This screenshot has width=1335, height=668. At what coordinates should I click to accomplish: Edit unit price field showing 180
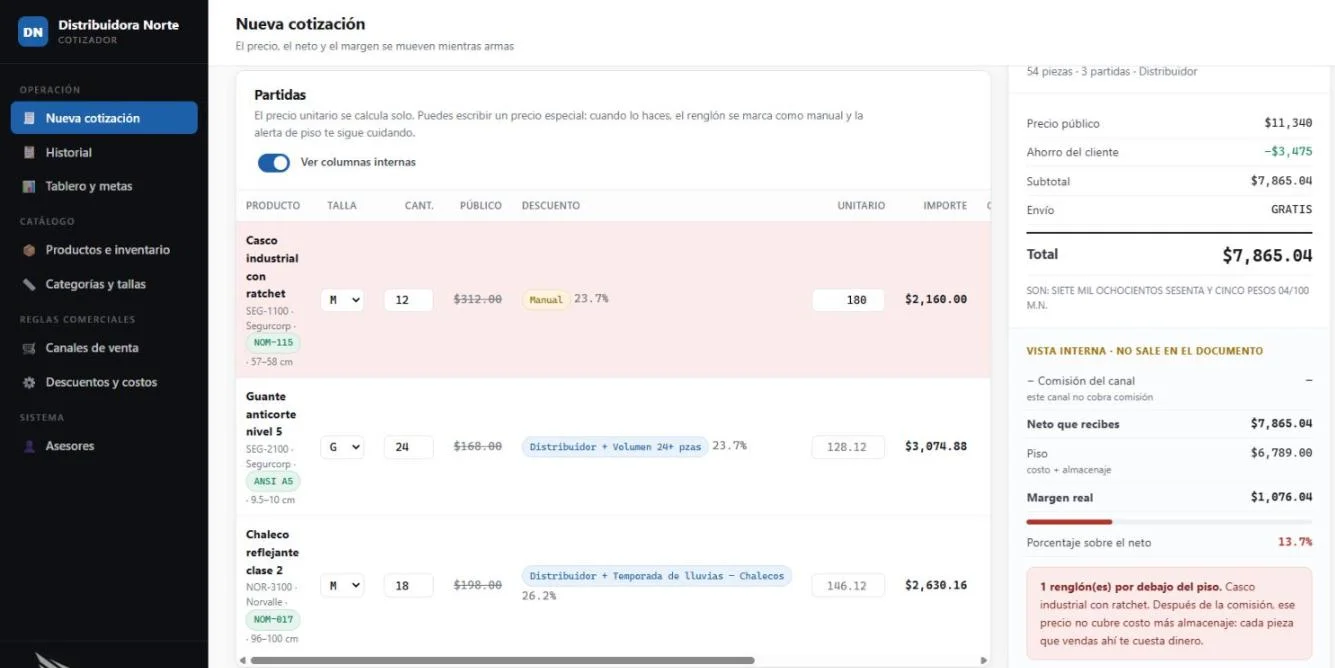848,300
